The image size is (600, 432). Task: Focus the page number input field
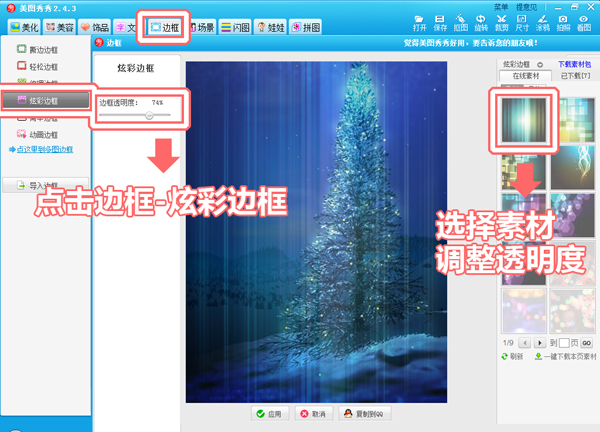point(564,343)
